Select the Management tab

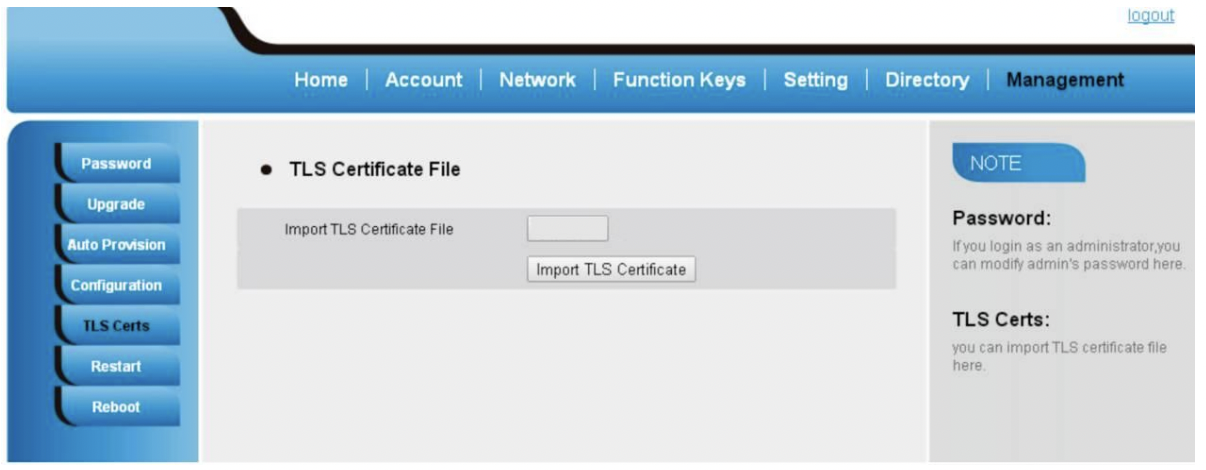point(1065,80)
